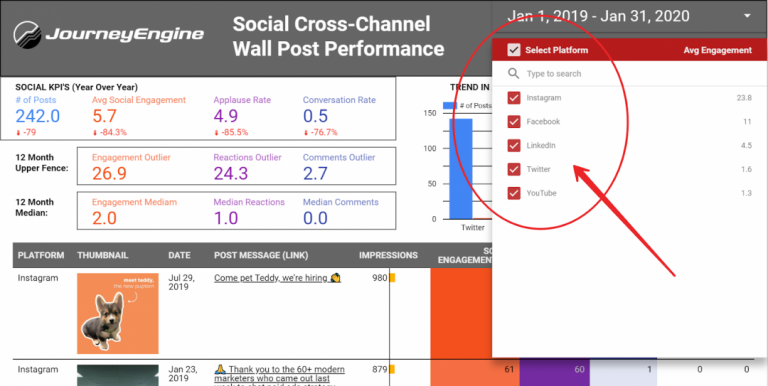Sort by the DATE column header
This screenshot has width=768, height=386.
179,255
